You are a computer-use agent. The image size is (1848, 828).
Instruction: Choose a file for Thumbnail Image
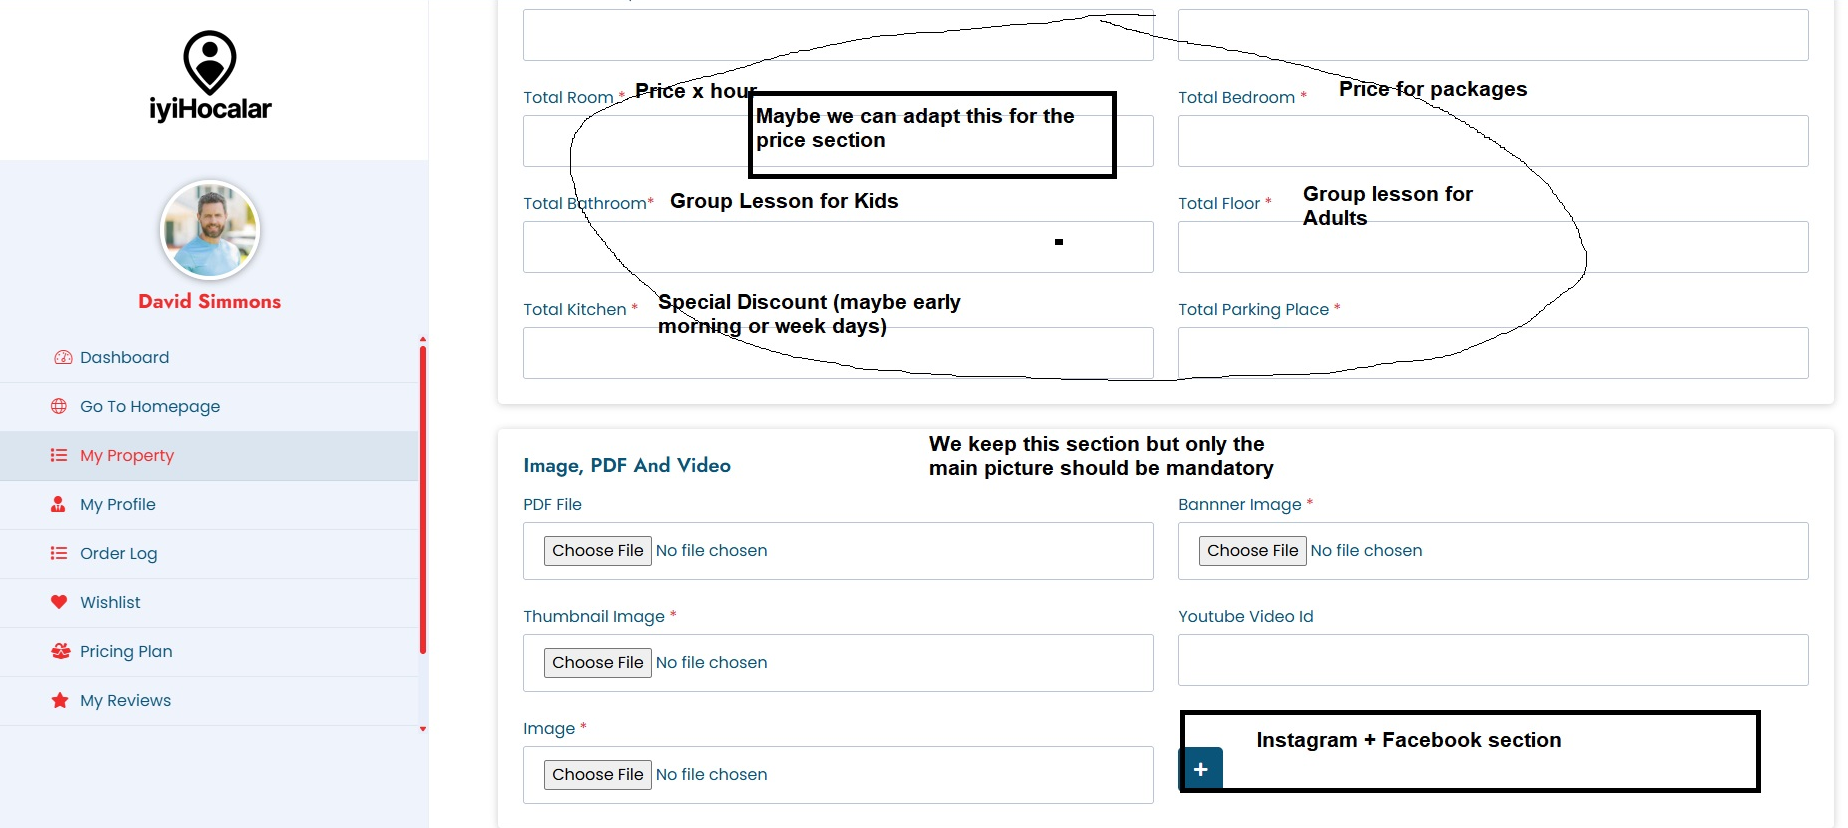click(x=598, y=663)
